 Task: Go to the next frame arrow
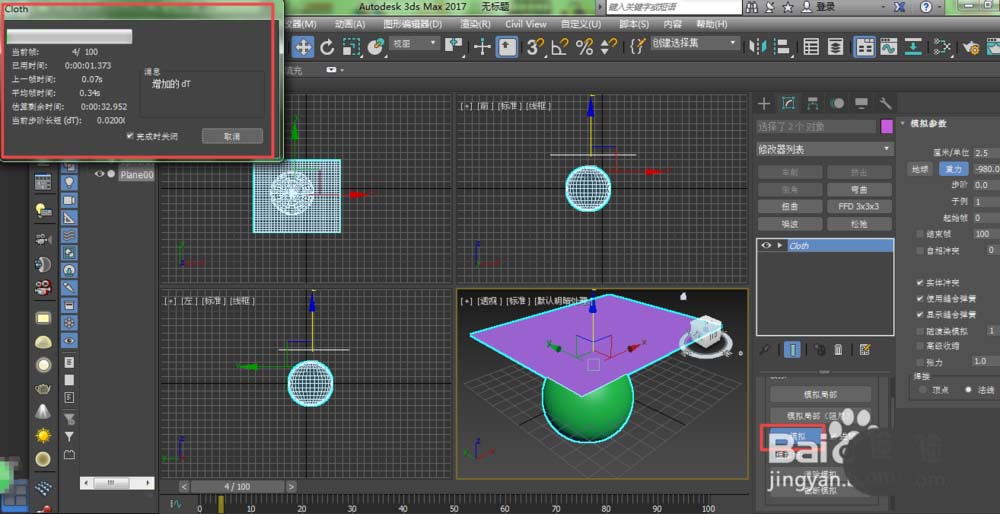pos(291,487)
